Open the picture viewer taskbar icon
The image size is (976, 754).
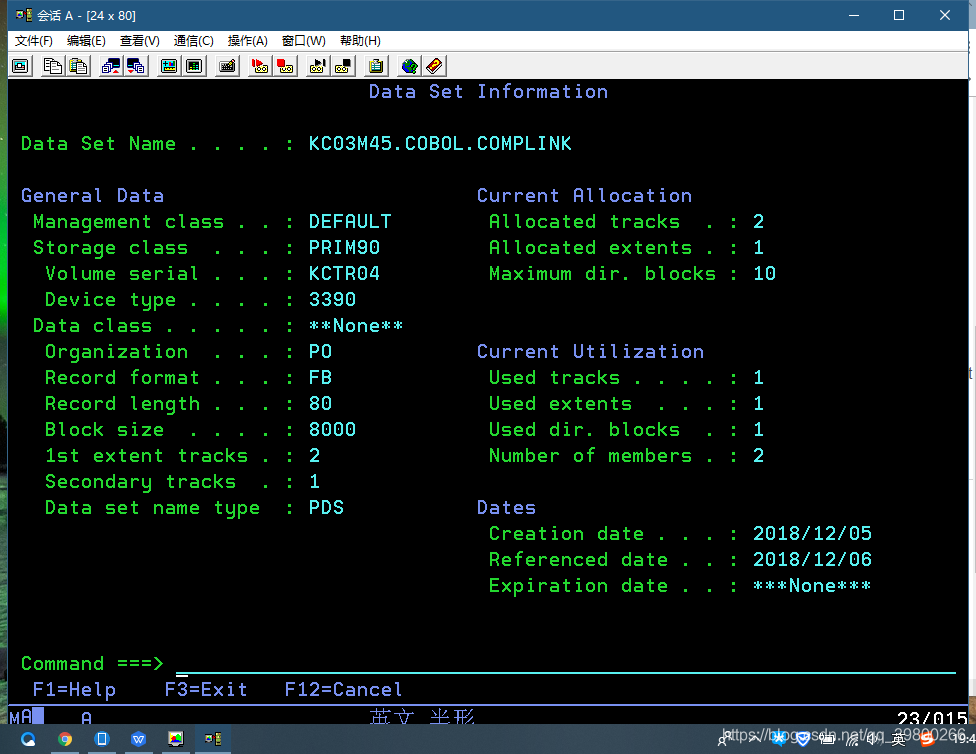[x=176, y=739]
